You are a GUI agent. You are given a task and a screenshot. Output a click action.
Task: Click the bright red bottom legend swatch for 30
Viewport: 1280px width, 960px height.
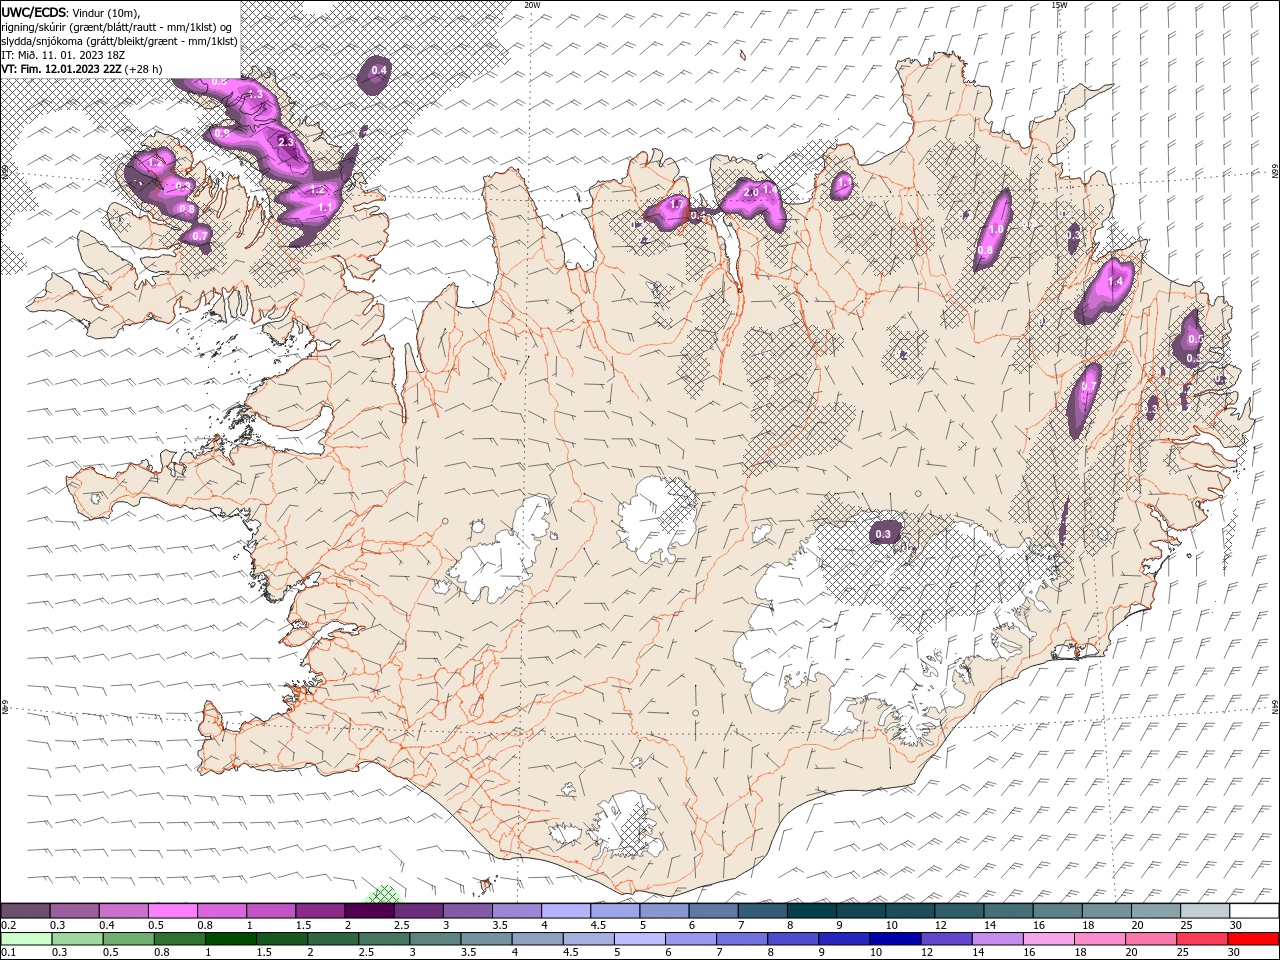(x=1253, y=939)
